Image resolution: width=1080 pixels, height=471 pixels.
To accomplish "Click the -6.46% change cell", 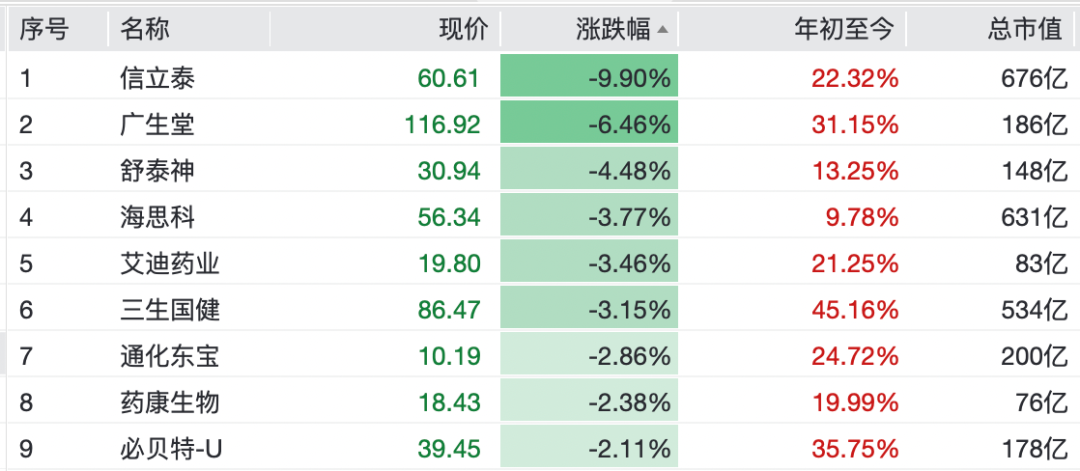I will point(590,124).
